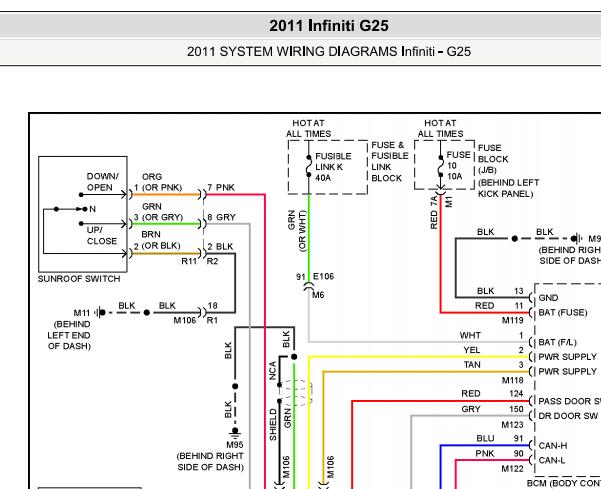
Task: Click the '(BEHIND RIGHT SIDE OF DASH)' note under M95
Action: click(x=210, y=461)
